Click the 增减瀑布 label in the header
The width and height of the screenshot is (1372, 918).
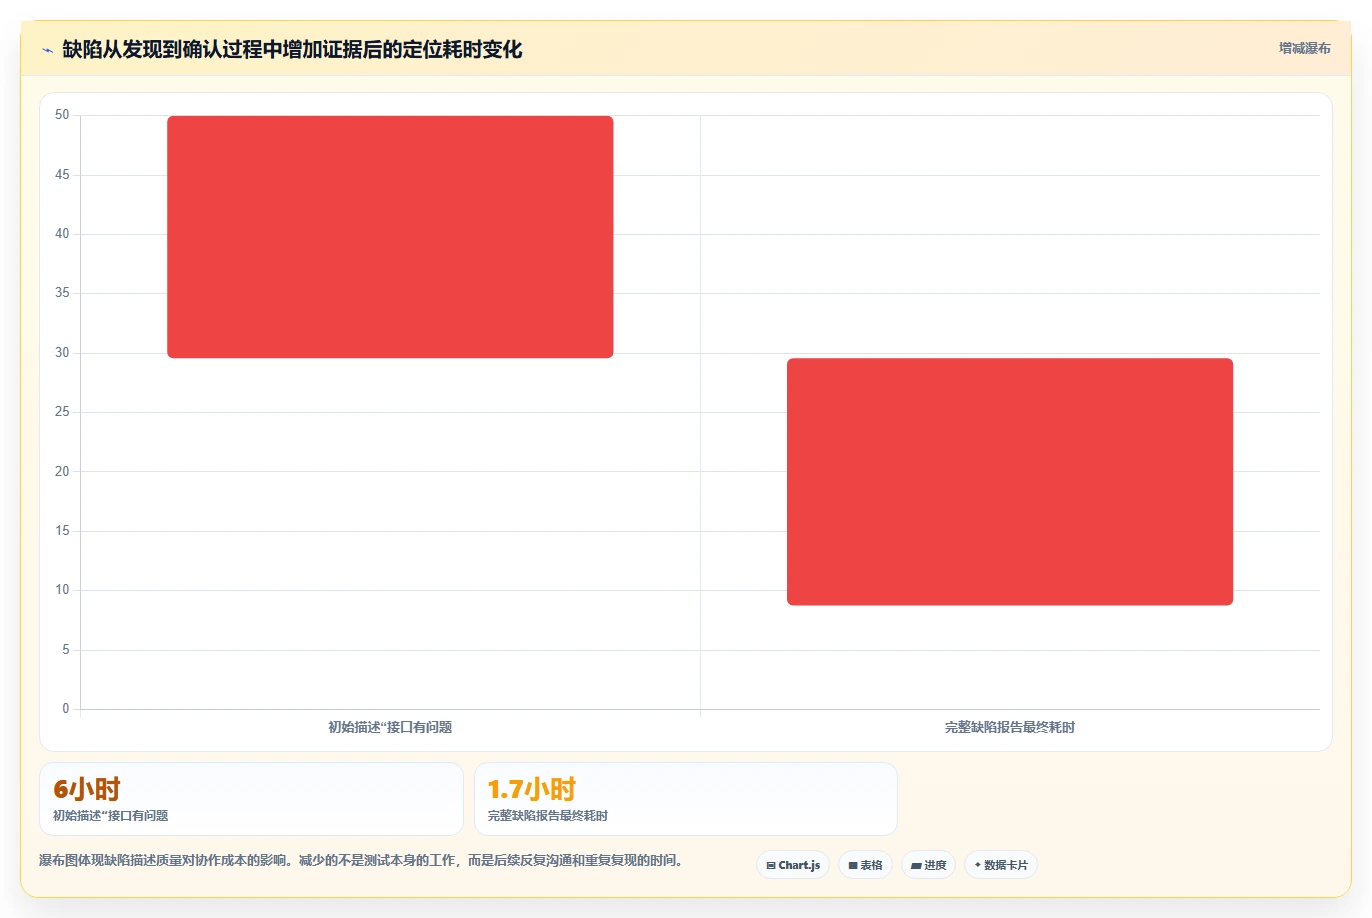1304,48
